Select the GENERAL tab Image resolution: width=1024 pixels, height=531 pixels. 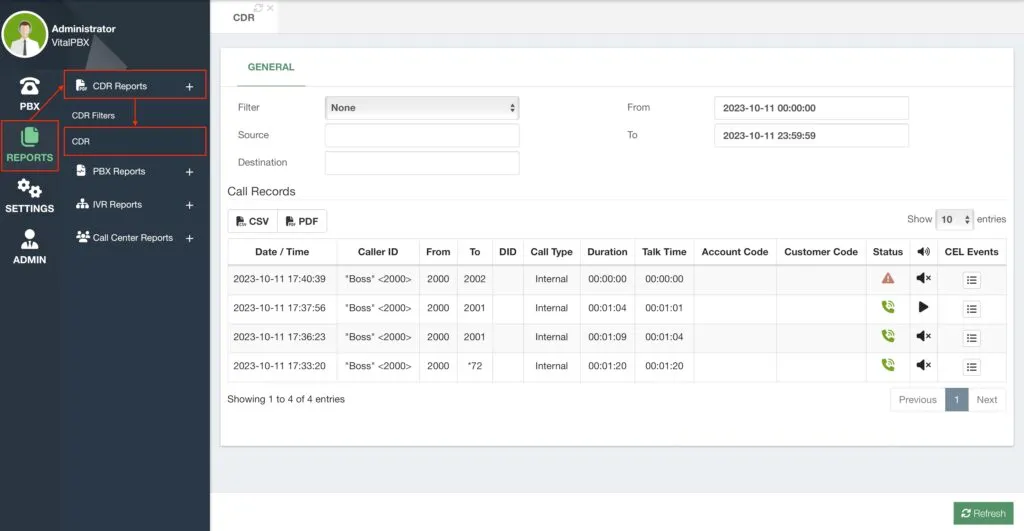(271, 67)
